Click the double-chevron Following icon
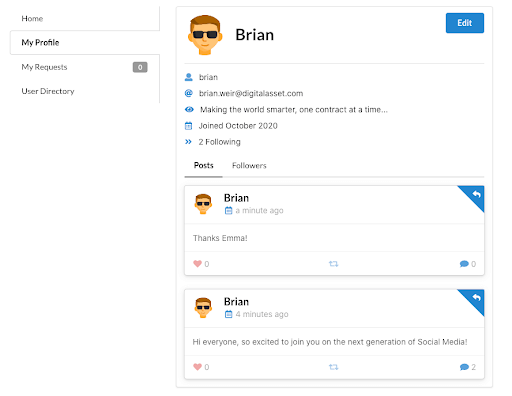This screenshot has width=512, height=396. (x=188, y=142)
